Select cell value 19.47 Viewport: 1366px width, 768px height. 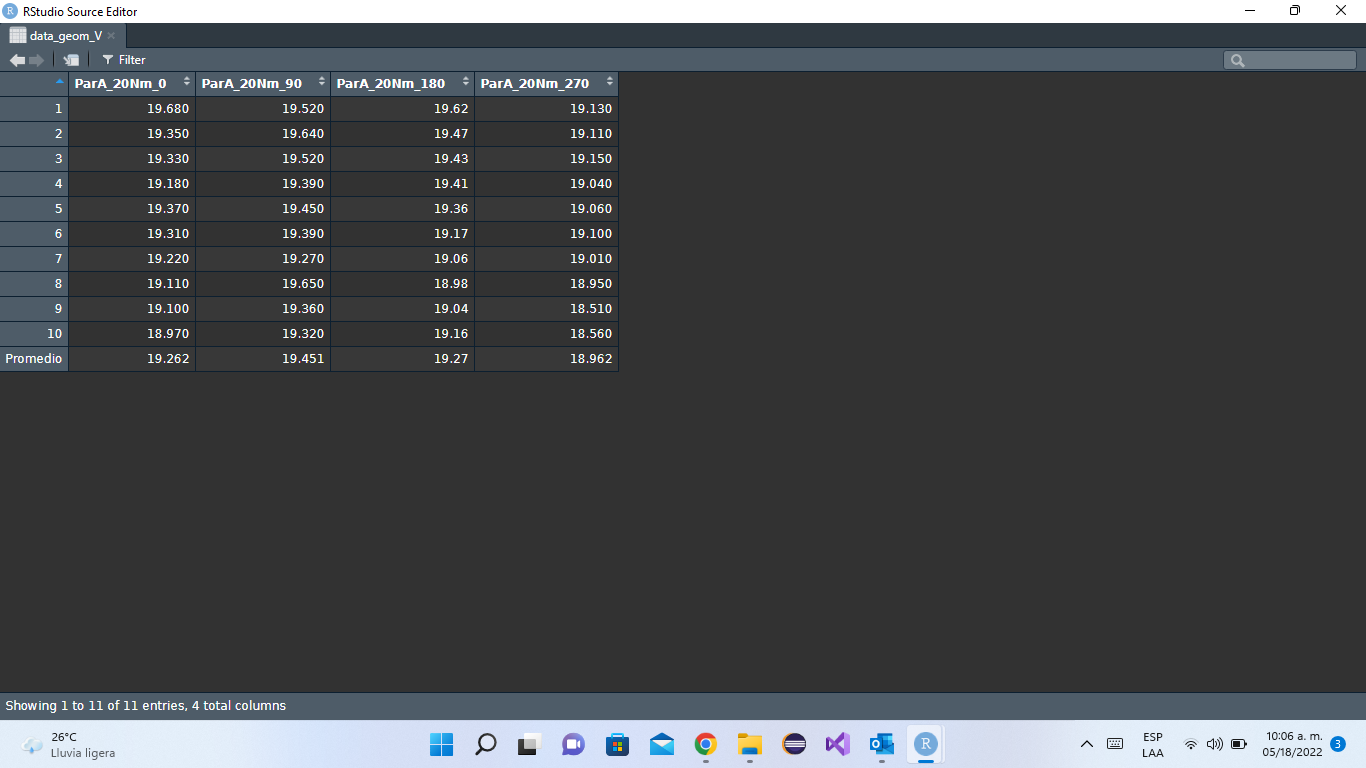[x=451, y=134]
